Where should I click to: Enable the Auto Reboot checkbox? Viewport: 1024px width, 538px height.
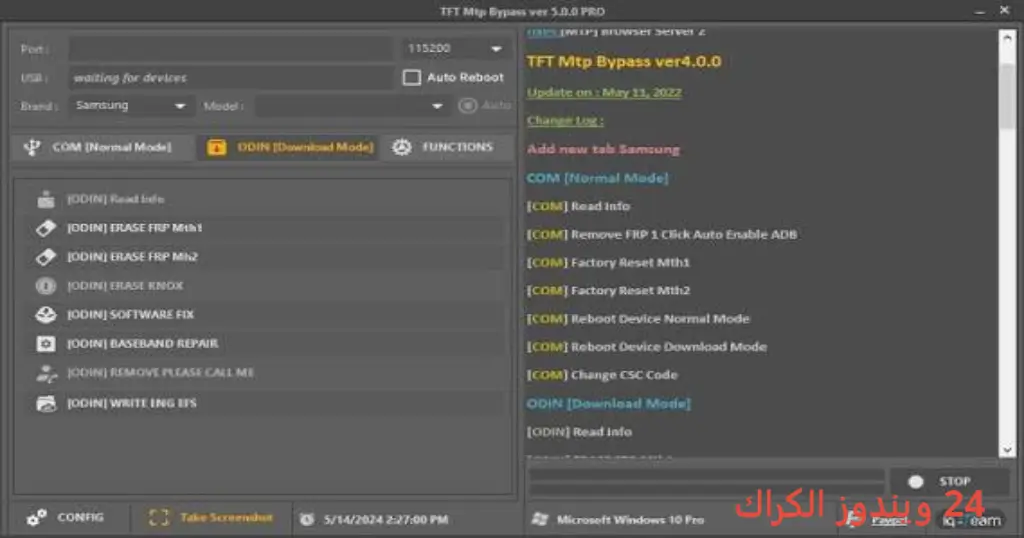click(x=411, y=78)
